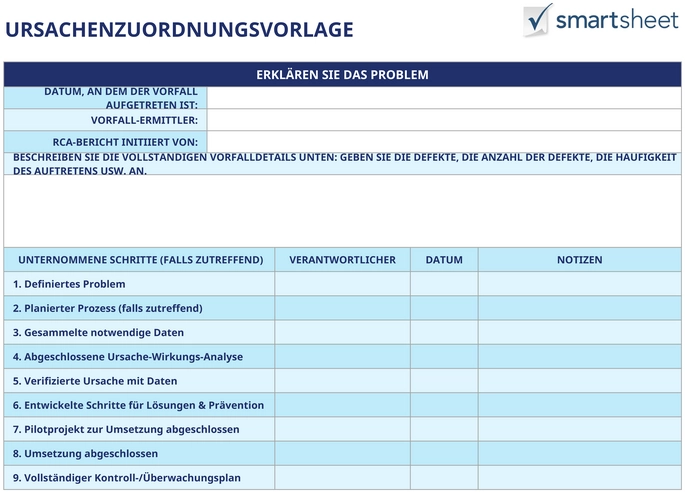Click Notizen cell for Definiertes Problem

(x=580, y=284)
